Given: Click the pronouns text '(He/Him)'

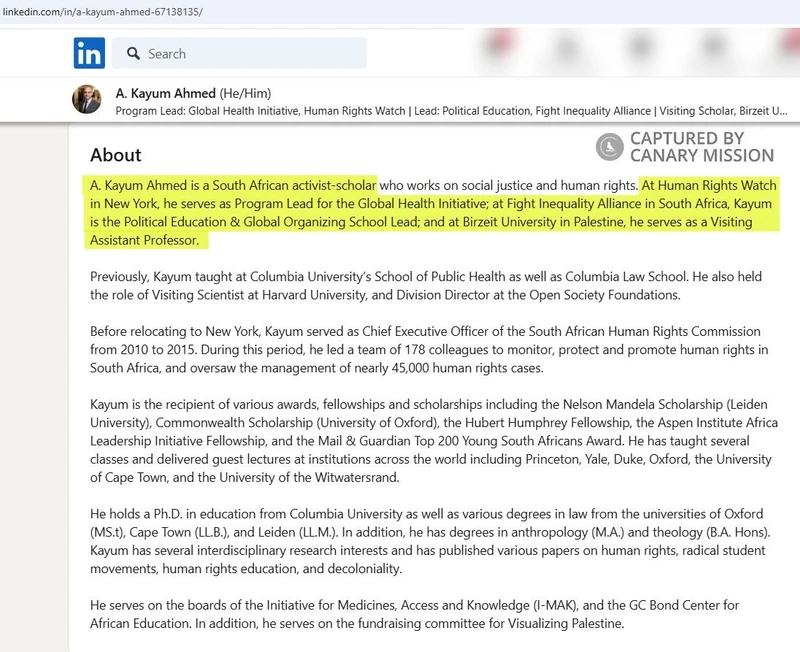Looking at the screenshot, I should coord(245,93).
